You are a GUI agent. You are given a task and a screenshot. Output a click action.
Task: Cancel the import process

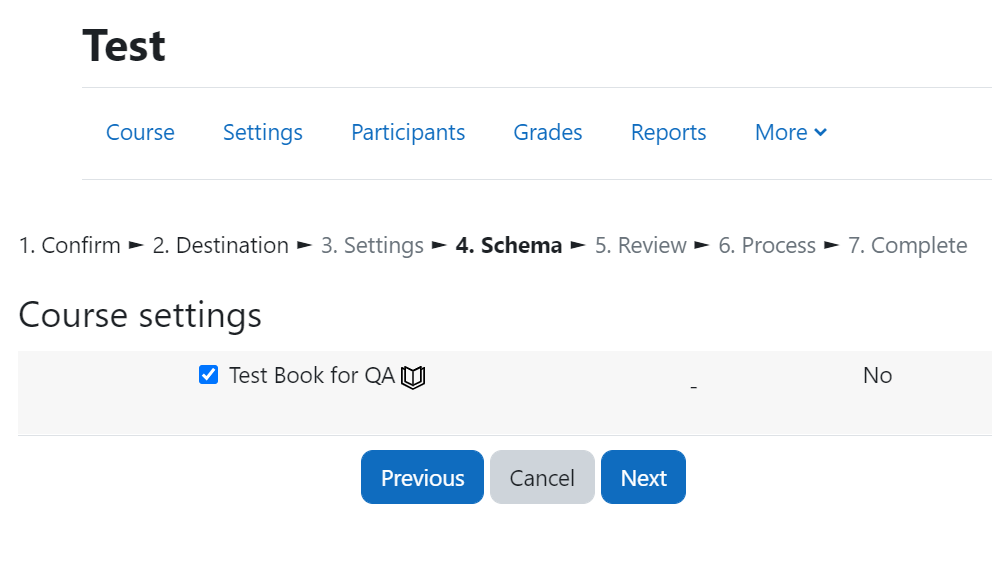(x=542, y=478)
